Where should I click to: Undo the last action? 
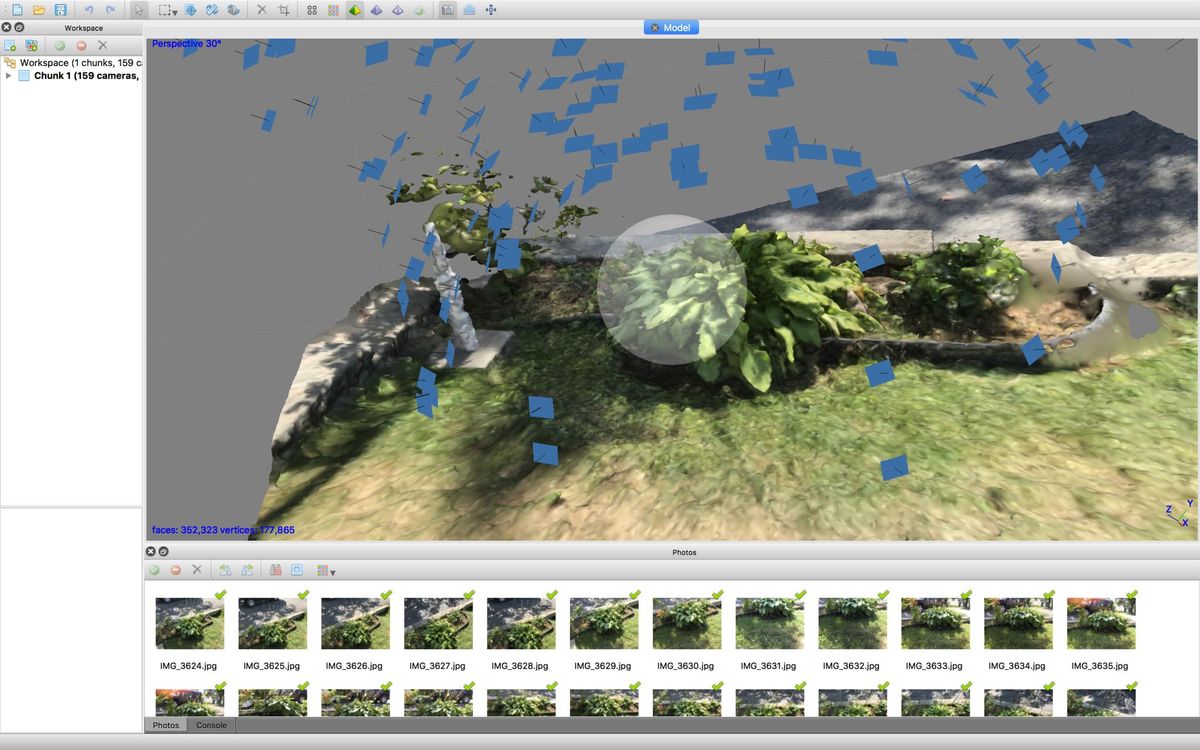pos(90,9)
